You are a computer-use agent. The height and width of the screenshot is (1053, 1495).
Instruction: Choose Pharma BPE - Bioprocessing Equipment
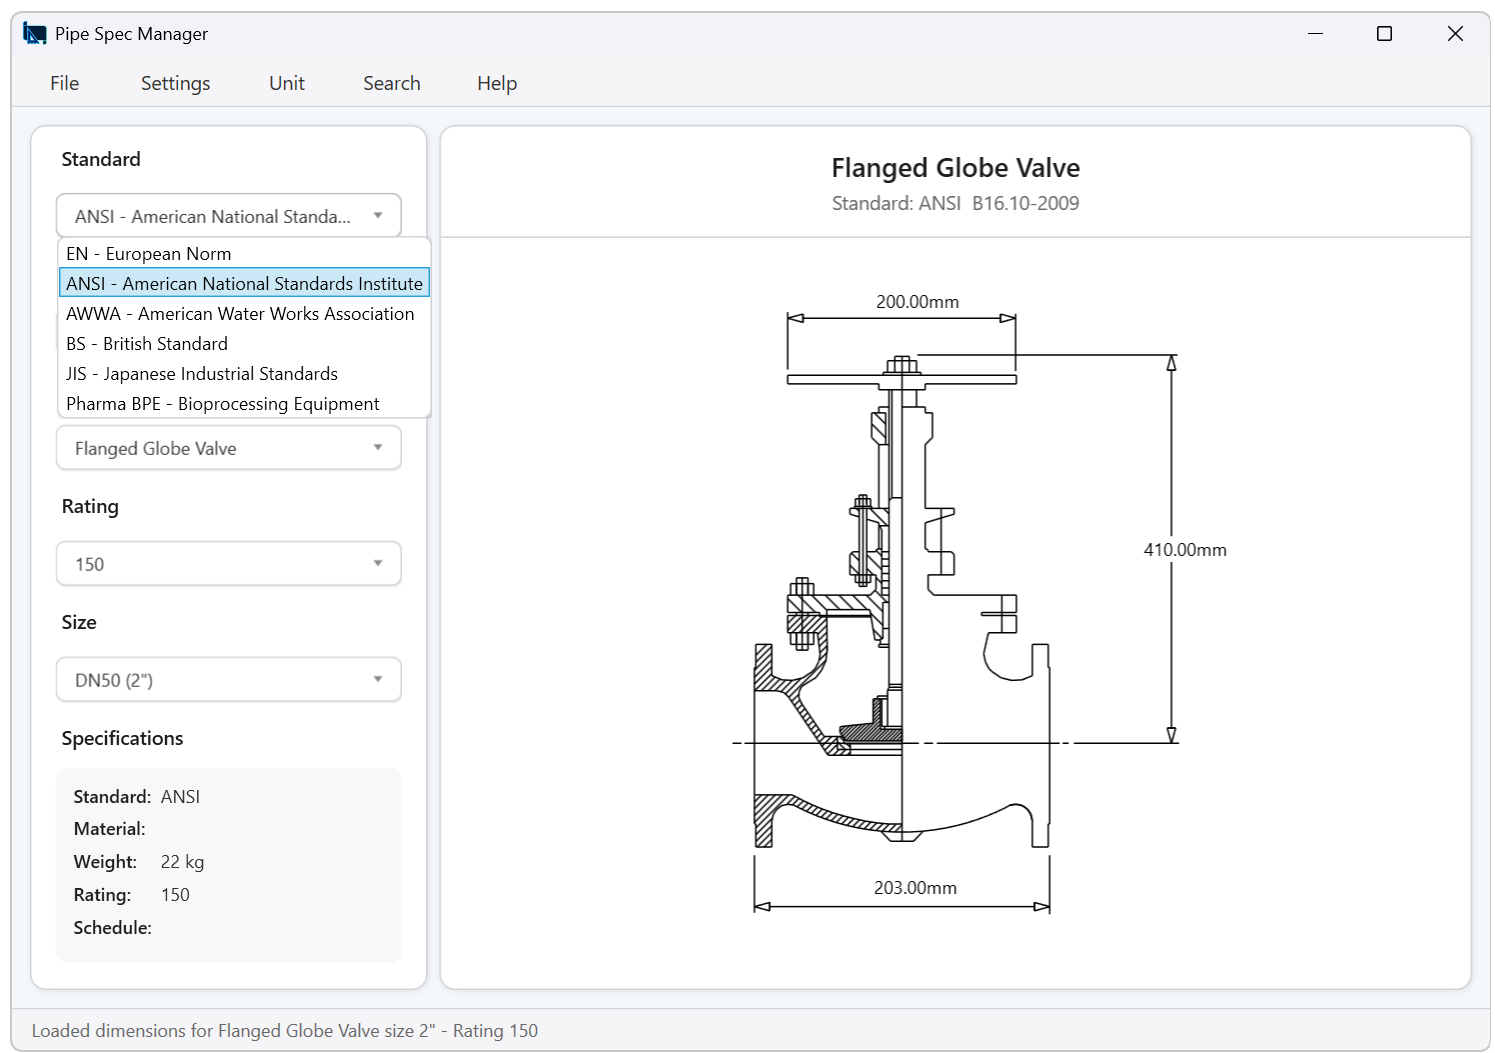[223, 404]
